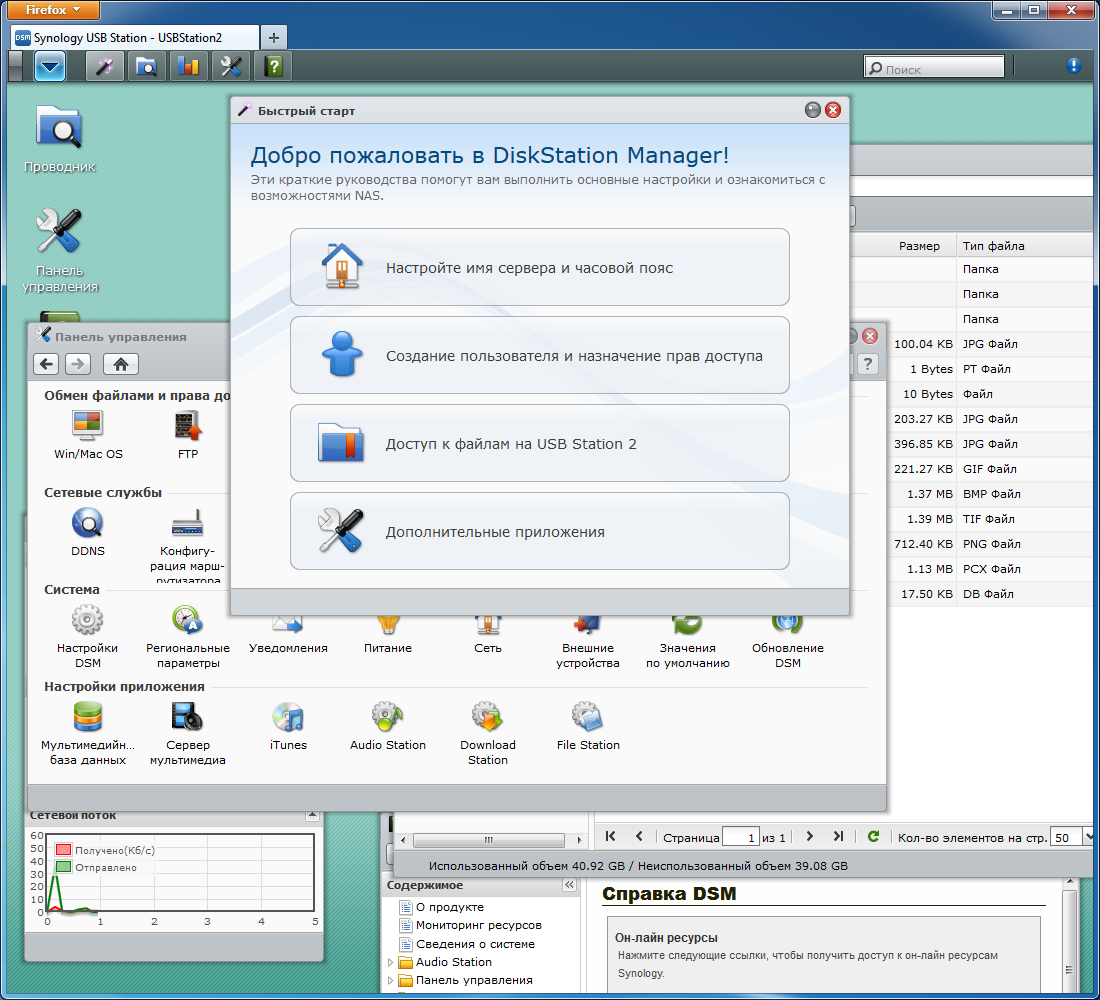Open Значения по умолчанию
1100x1000 pixels.
click(x=688, y=642)
